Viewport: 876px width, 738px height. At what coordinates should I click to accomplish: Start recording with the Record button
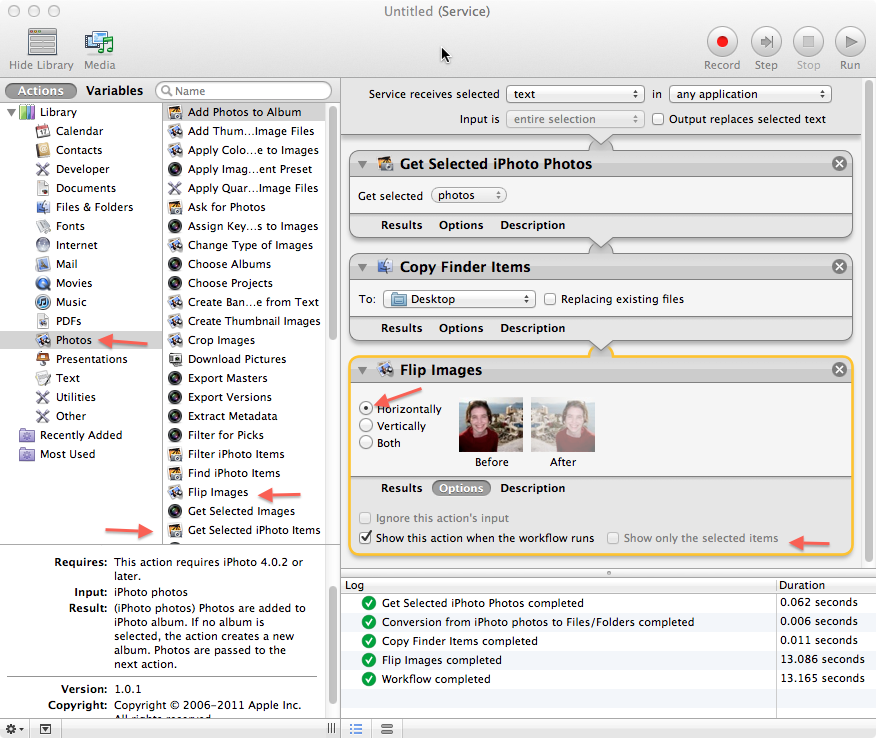pyautogui.click(x=722, y=42)
